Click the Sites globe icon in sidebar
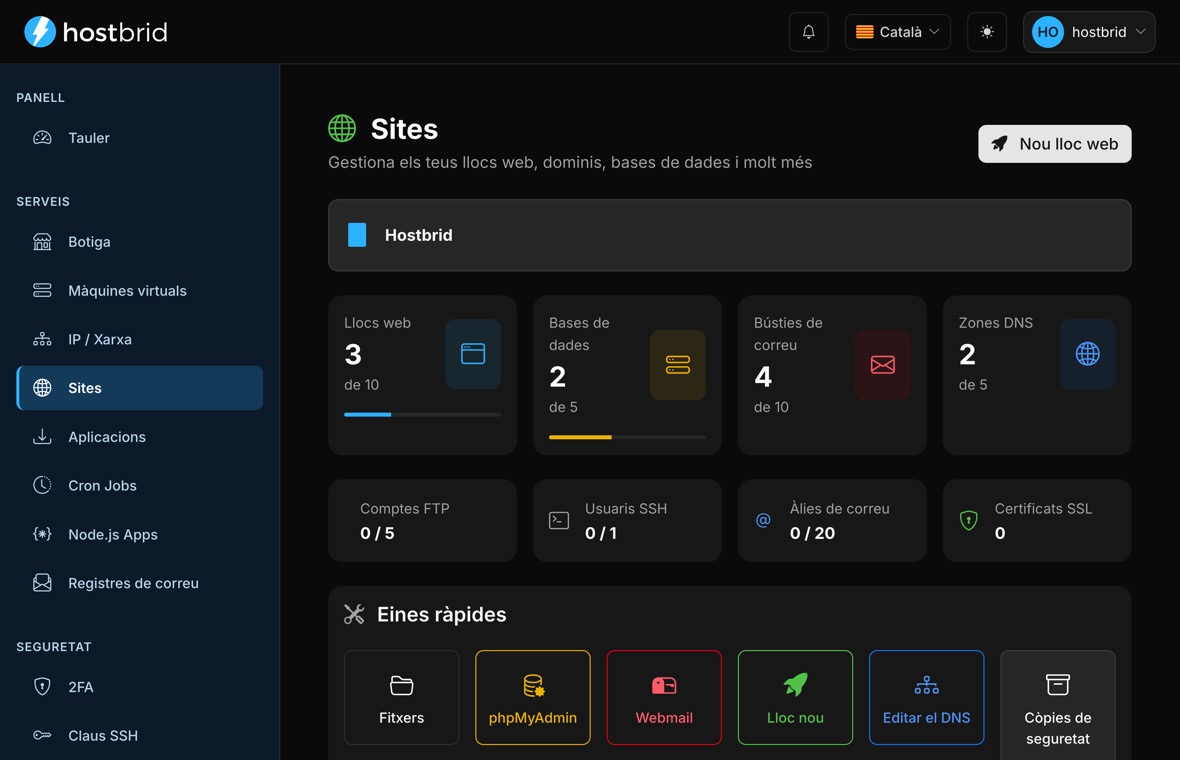The image size is (1180, 760). [x=42, y=388]
